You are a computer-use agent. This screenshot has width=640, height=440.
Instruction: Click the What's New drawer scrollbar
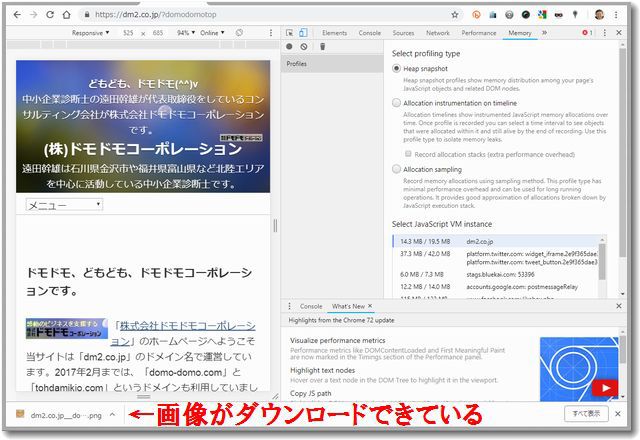[x=622, y=349]
